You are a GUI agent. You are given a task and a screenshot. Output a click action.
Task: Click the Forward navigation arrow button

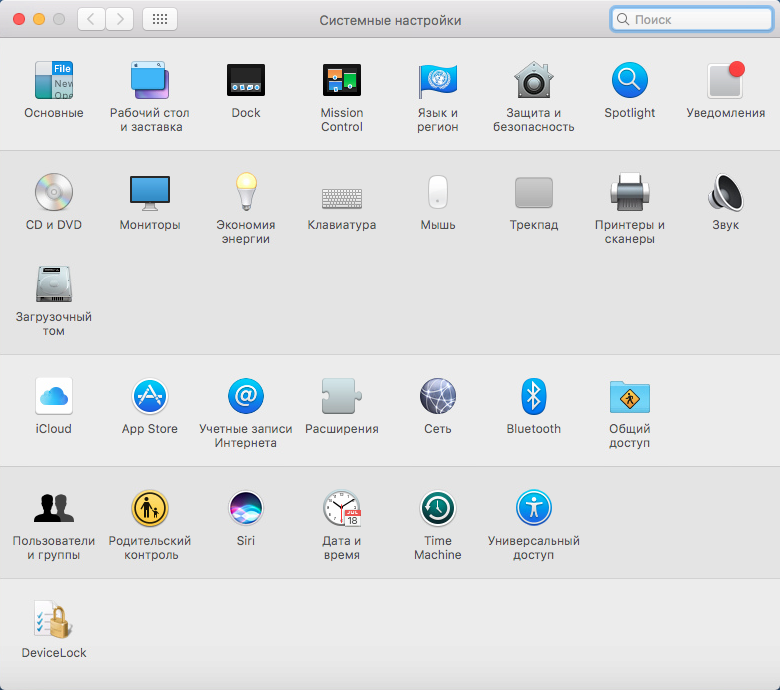pyautogui.click(x=120, y=19)
